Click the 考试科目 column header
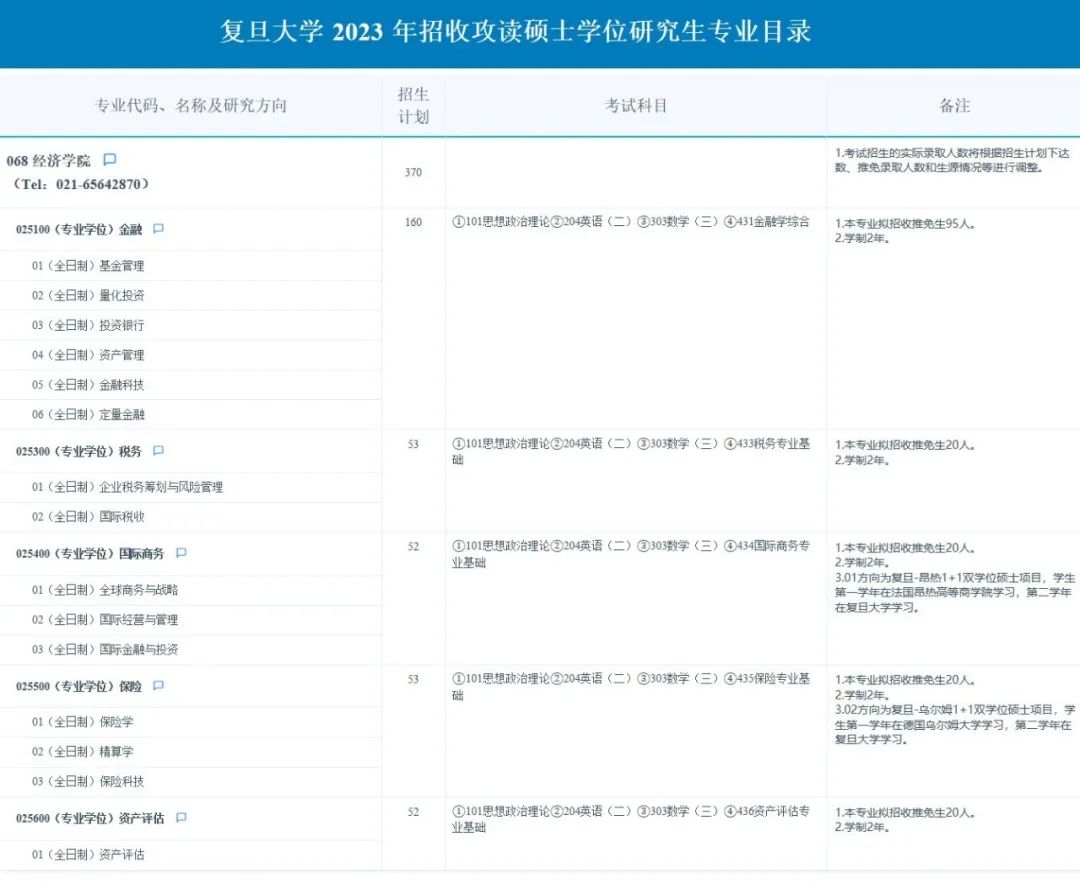 (635, 105)
